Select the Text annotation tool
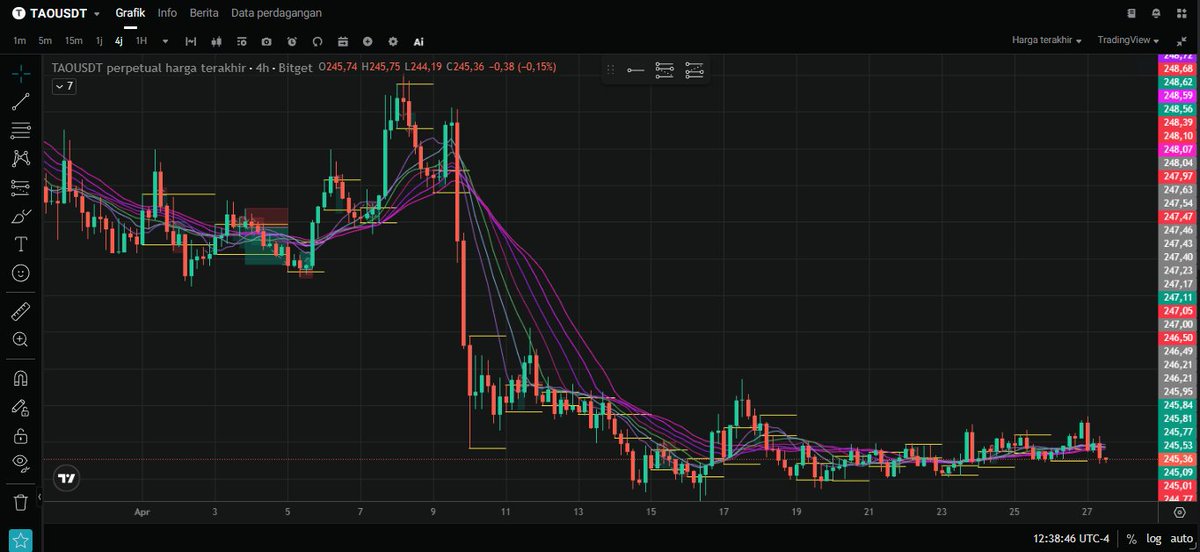 20,244
